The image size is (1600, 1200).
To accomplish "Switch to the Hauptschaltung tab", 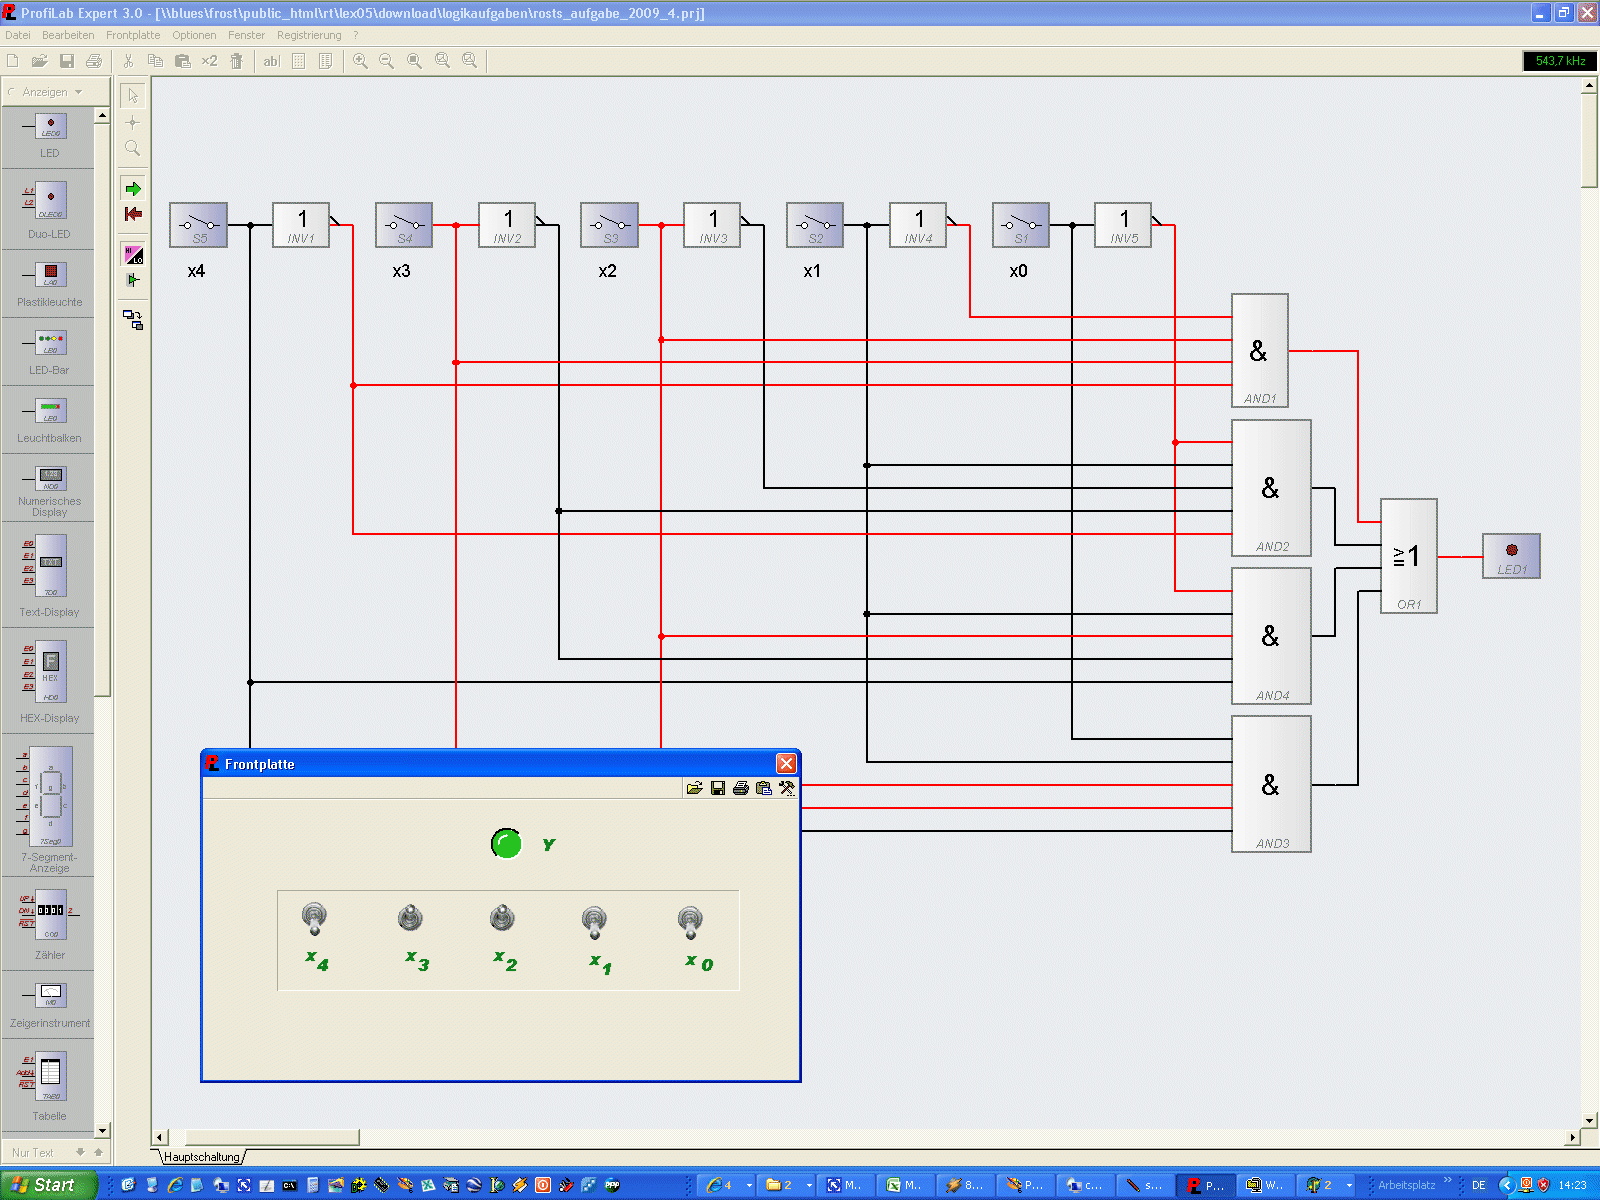I will point(202,1157).
